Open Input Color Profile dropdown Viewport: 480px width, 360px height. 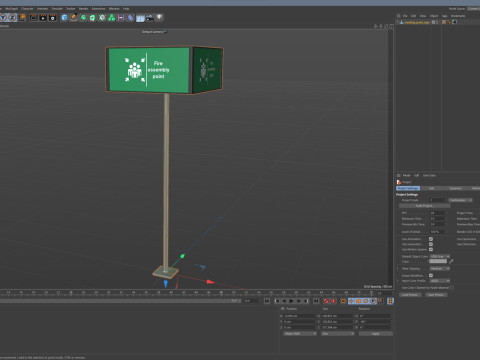point(440,281)
